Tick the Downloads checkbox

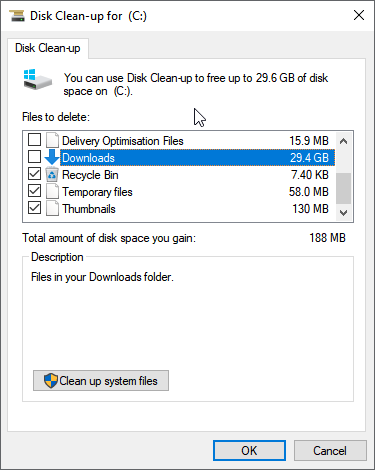(x=35, y=157)
